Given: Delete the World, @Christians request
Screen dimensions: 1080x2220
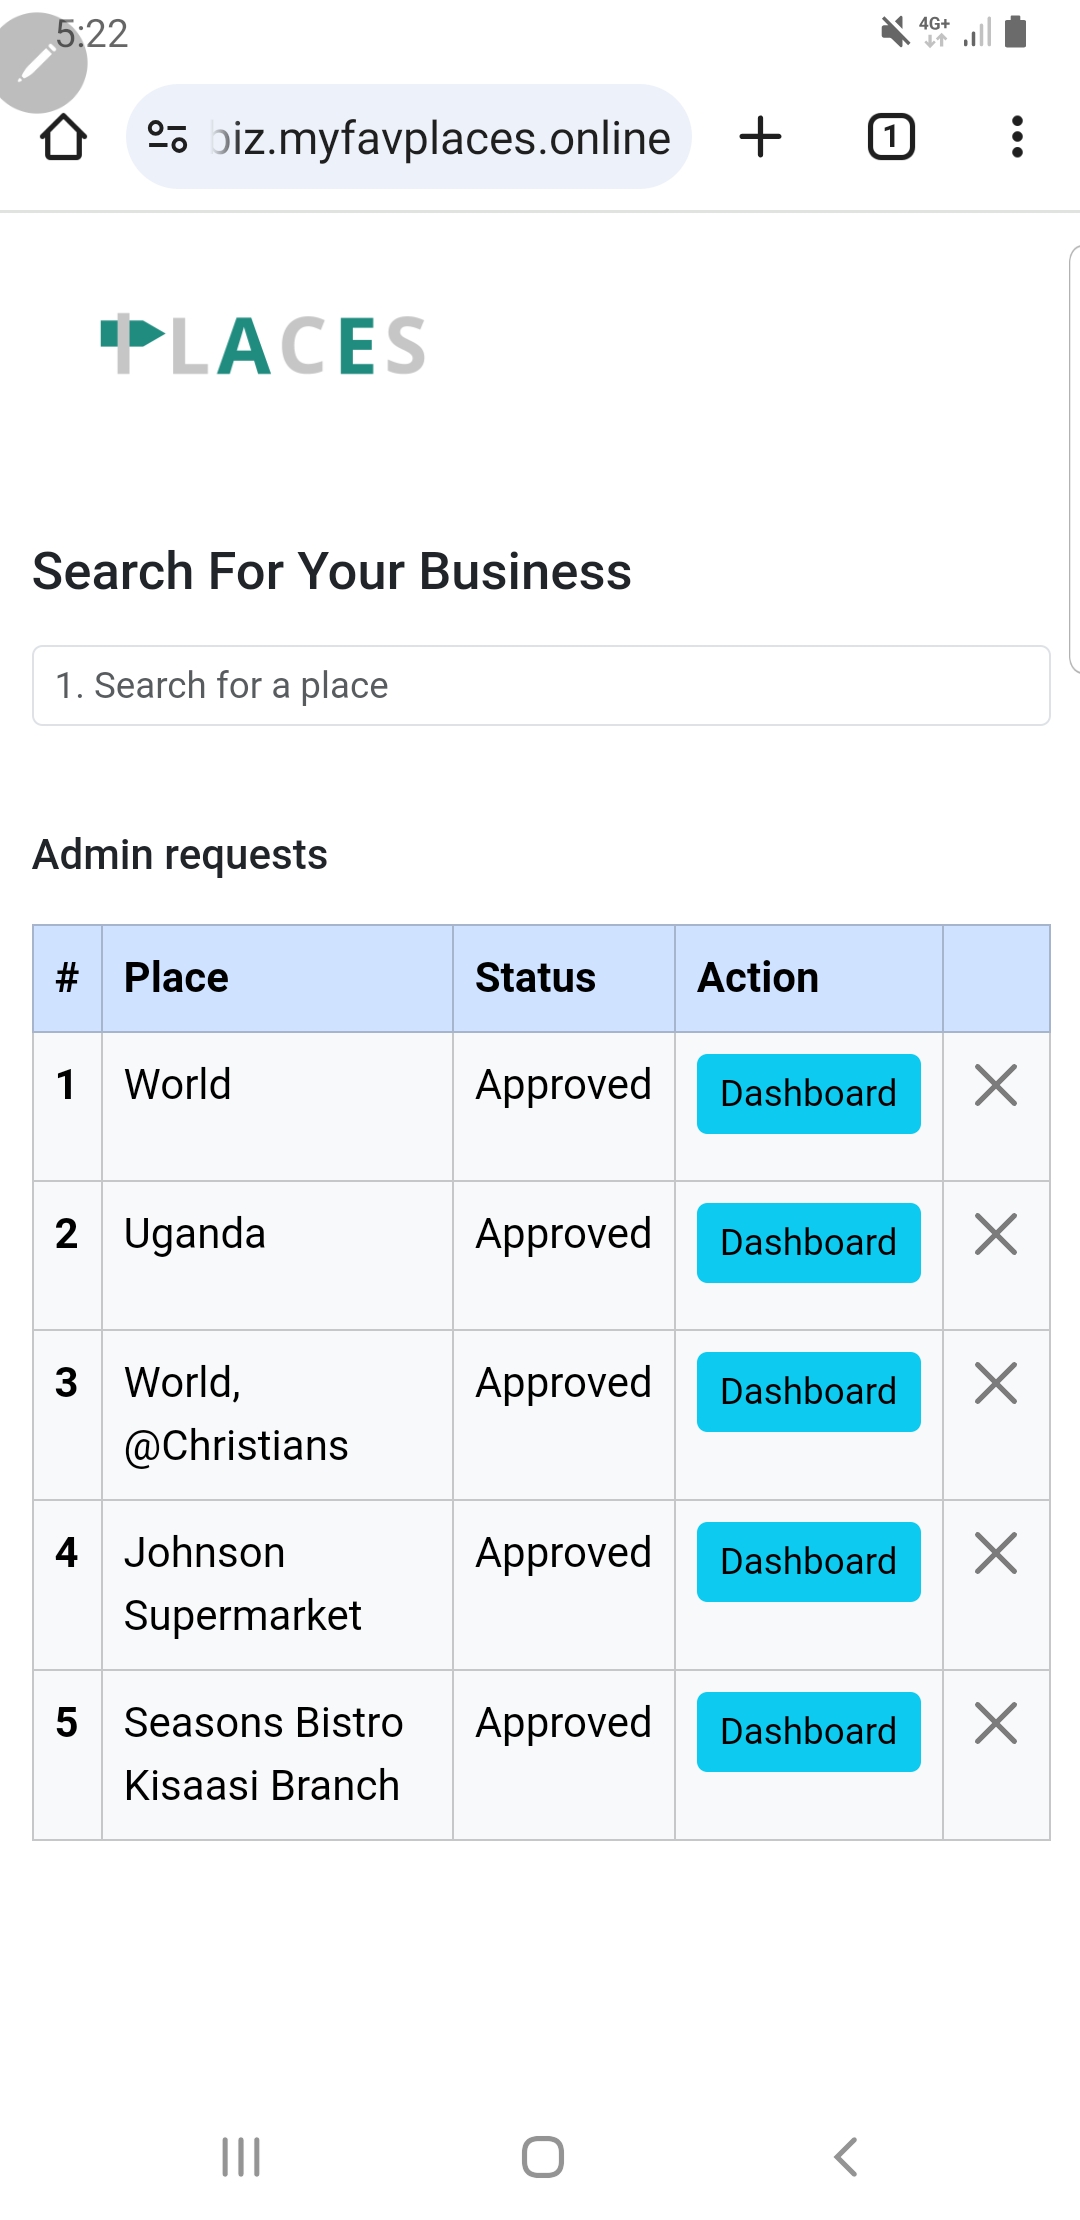Looking at the screenshot, I should [996, 1384].
